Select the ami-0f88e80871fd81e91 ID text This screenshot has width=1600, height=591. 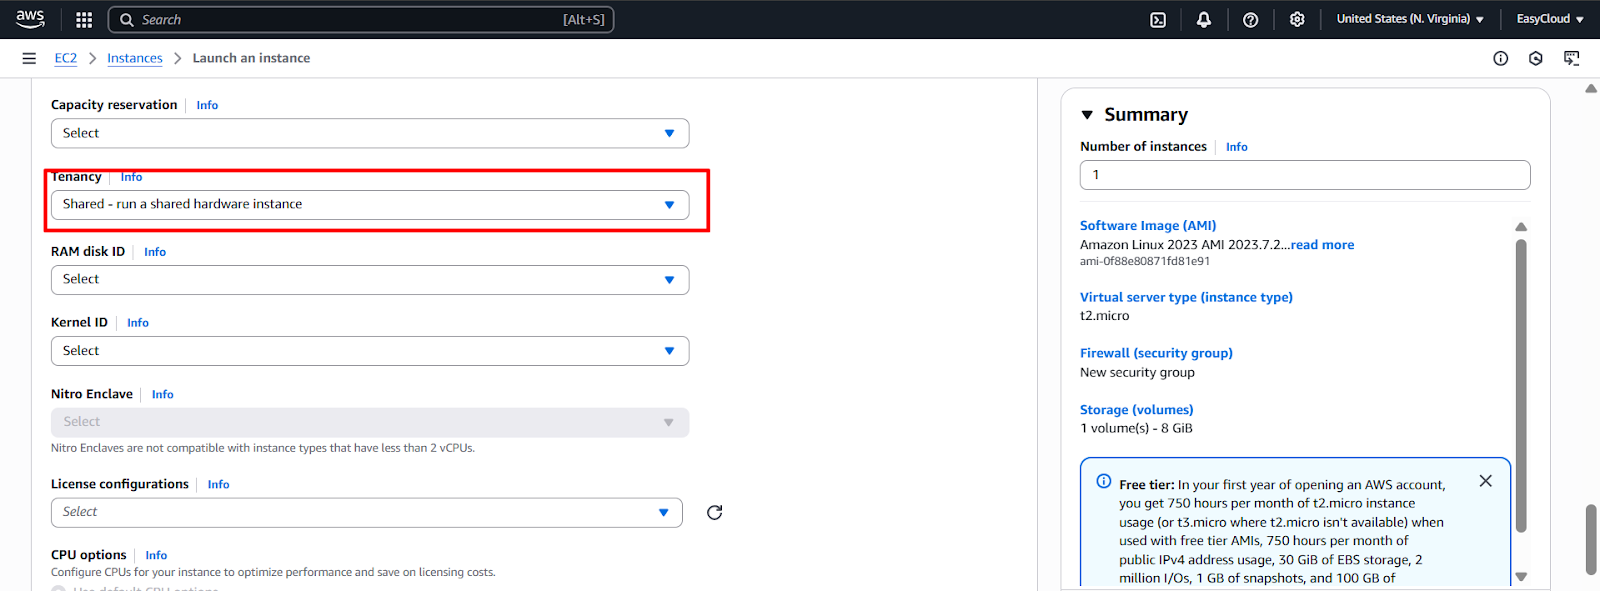point(1145,261)
